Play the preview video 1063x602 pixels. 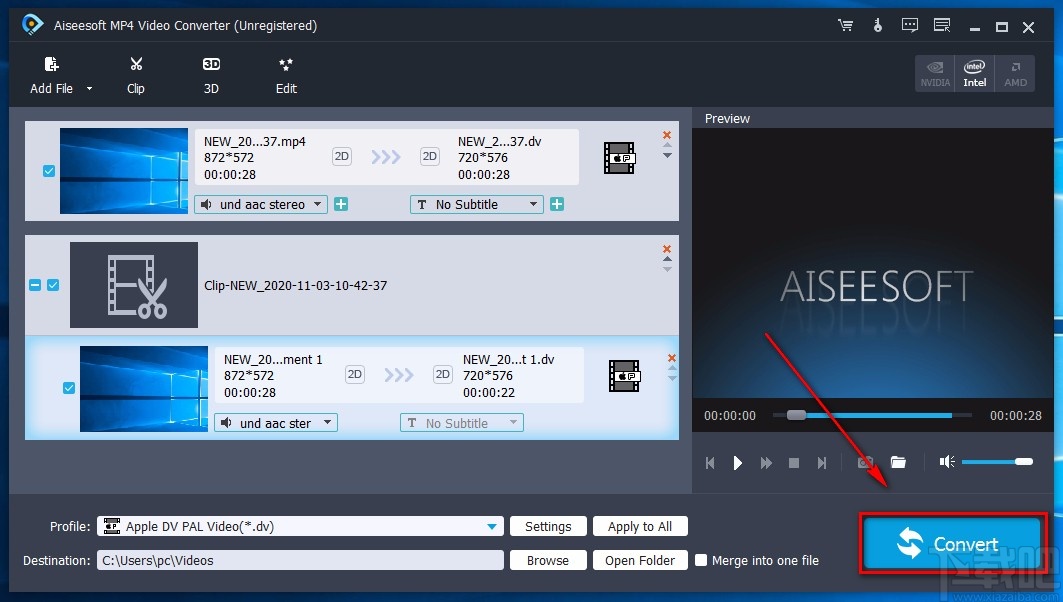click(x=738, y=462)
